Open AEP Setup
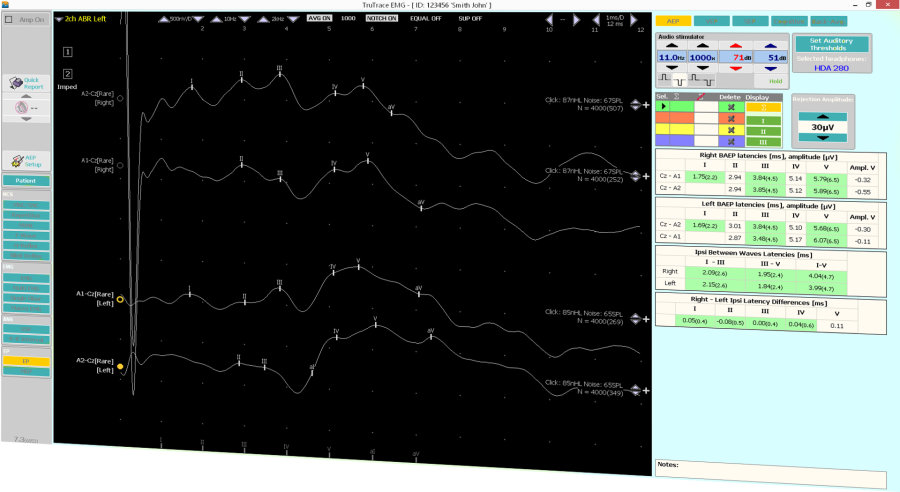This screenshot has width=900, height=492. coord(26,161)
